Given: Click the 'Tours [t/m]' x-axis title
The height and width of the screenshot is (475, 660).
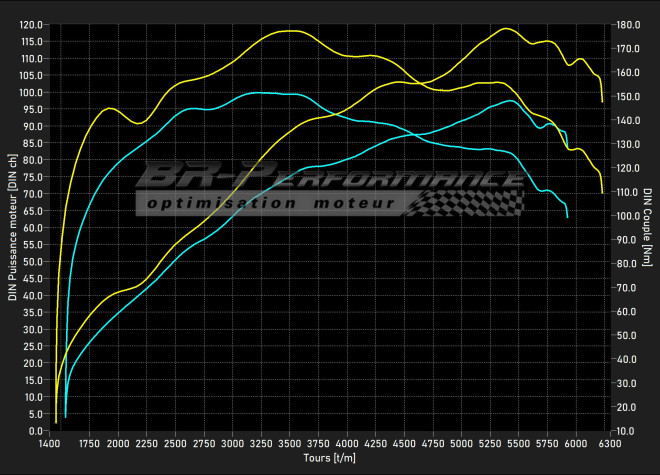Looking at the screenshot, I should pos(330,458).
